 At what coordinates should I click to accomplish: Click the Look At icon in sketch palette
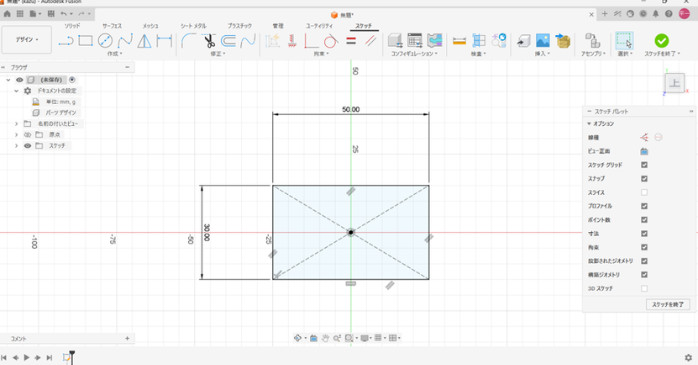[644, 151]
